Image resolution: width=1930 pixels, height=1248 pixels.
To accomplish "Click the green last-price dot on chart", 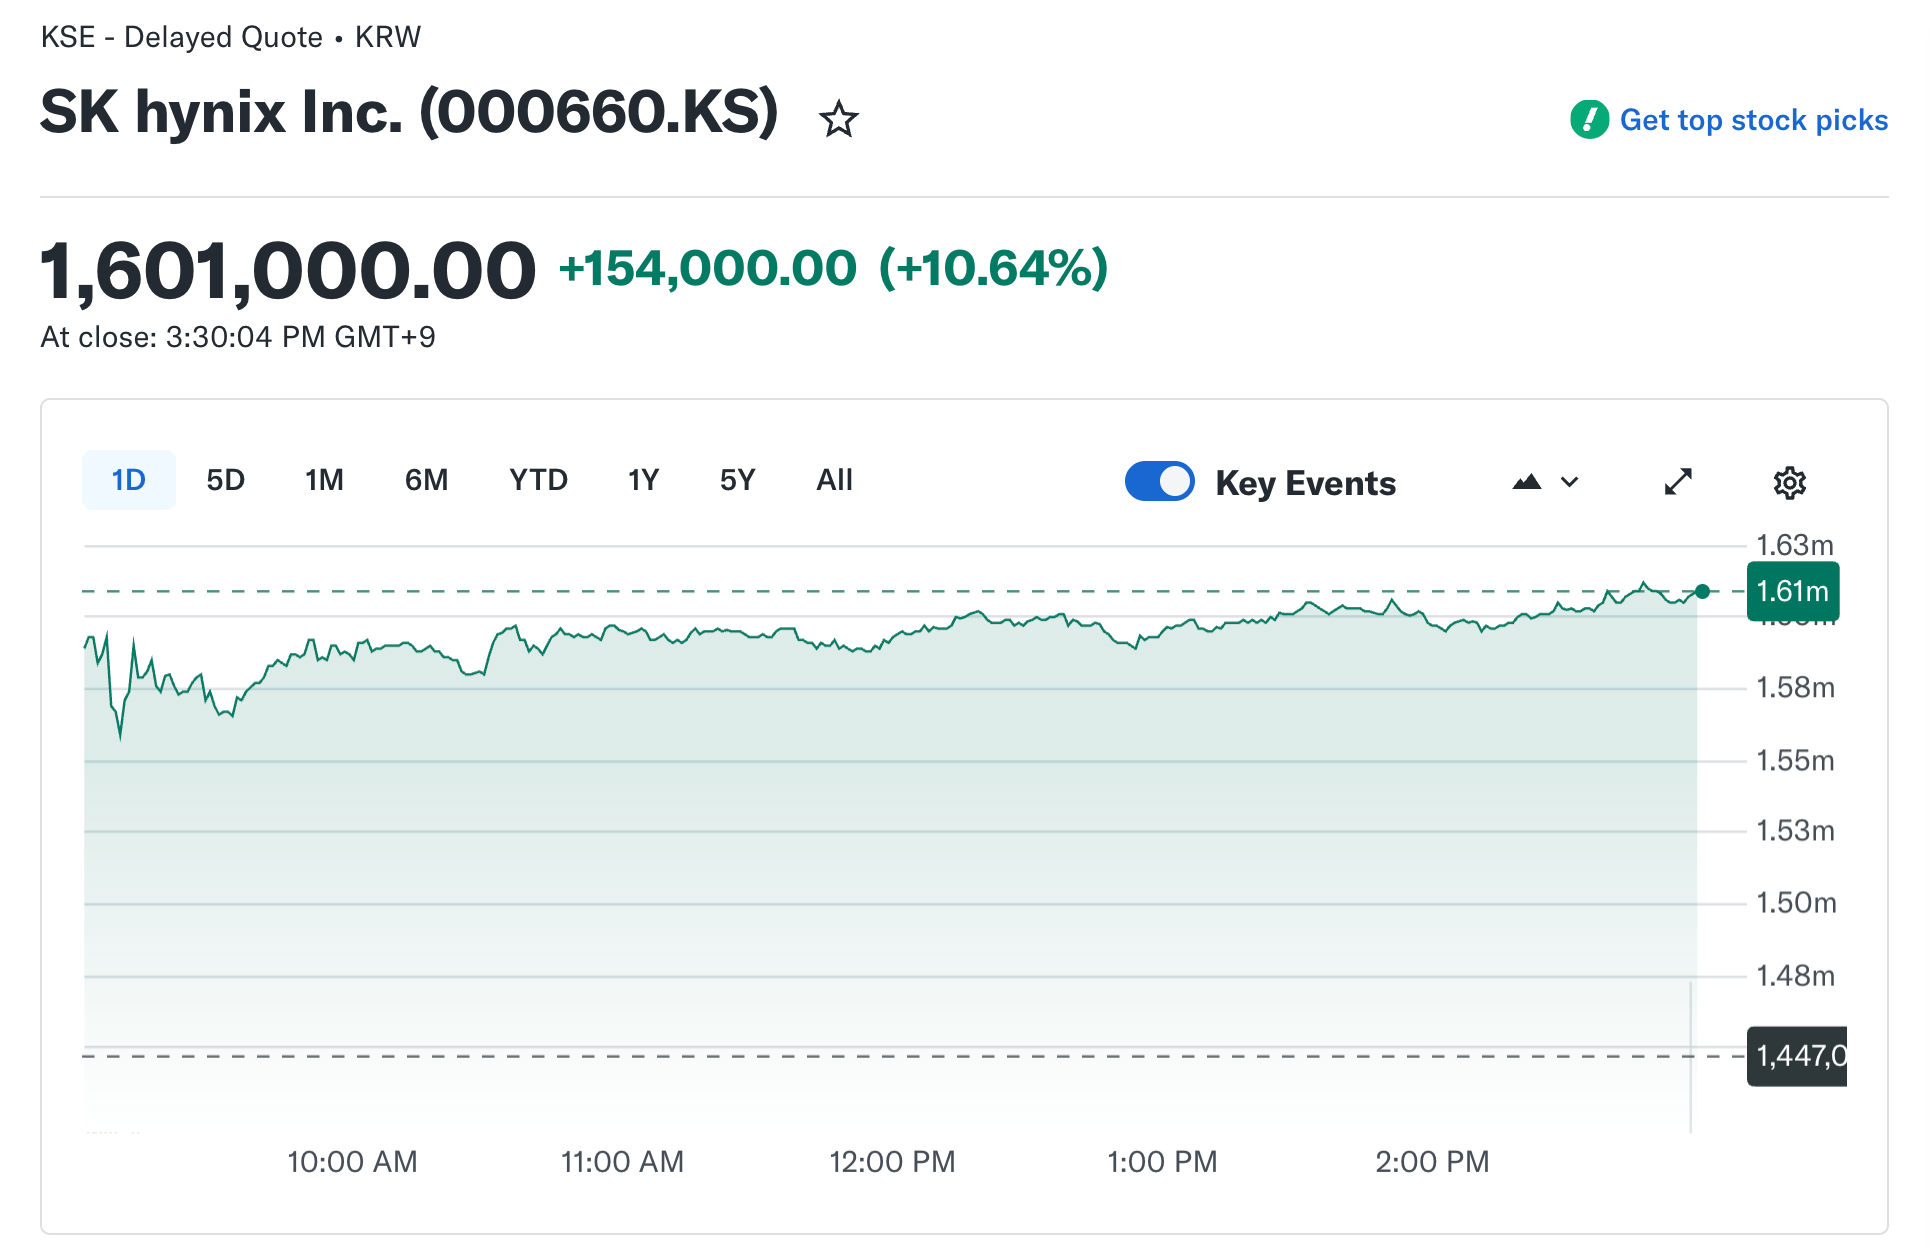I will (x=1702, y=591).
